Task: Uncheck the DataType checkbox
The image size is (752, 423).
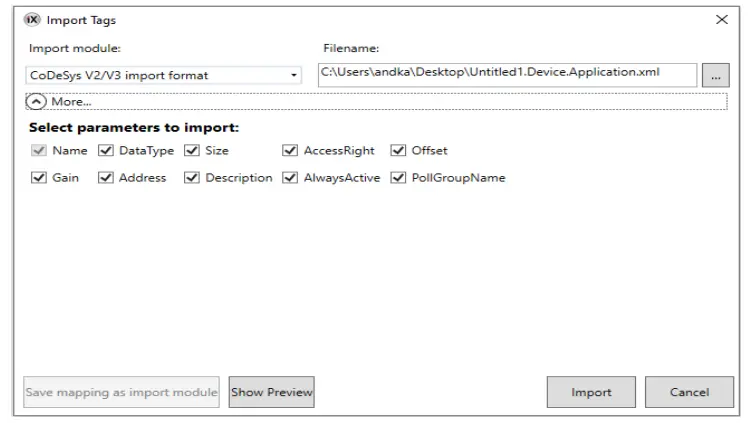Action: click(106, 151)
